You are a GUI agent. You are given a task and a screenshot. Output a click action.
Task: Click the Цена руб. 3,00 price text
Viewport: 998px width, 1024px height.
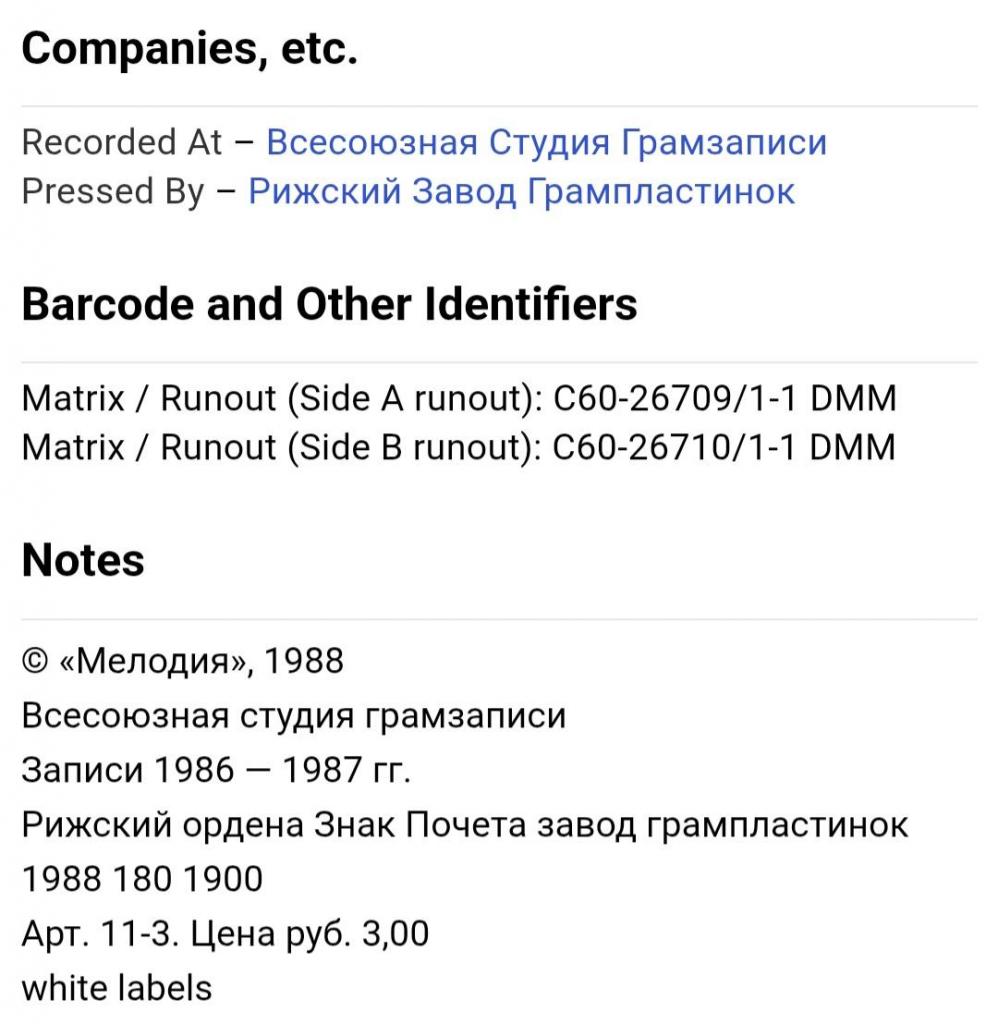pos(310,934)
